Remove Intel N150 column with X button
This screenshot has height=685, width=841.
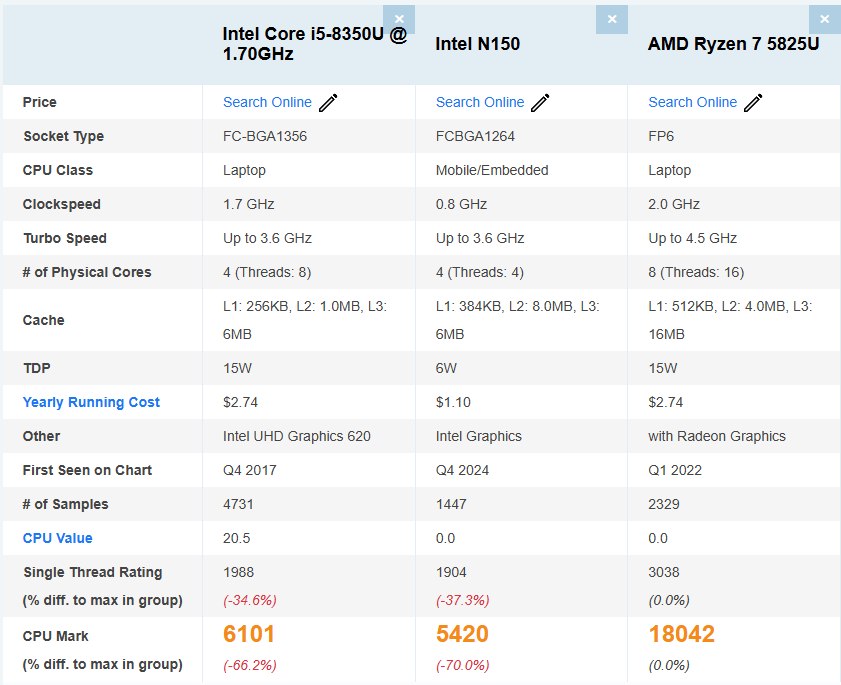click(612, 19)
